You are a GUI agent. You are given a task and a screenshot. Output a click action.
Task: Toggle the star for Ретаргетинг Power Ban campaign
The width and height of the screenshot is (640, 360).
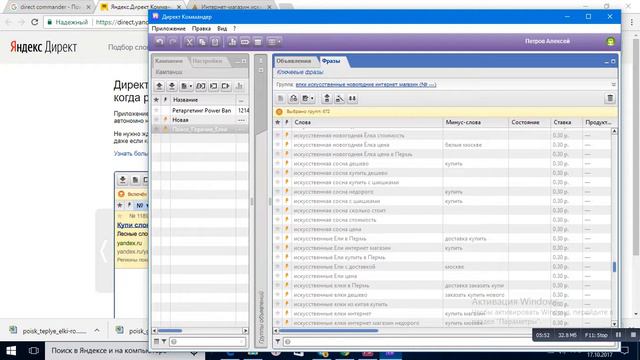(156, 110)
